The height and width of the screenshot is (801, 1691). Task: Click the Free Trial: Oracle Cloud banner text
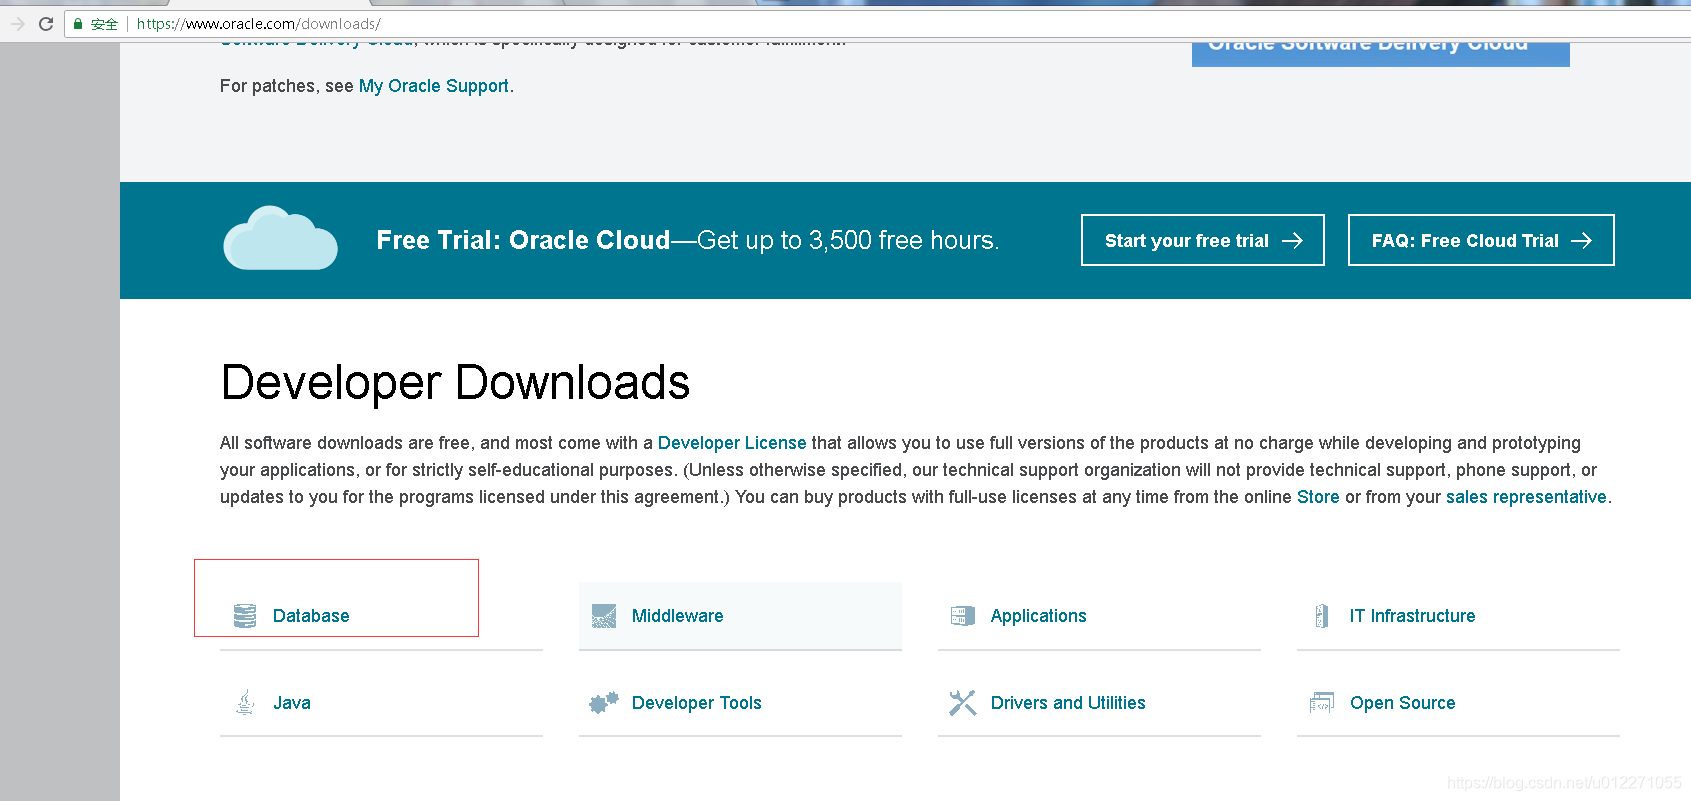pos(688,240)
